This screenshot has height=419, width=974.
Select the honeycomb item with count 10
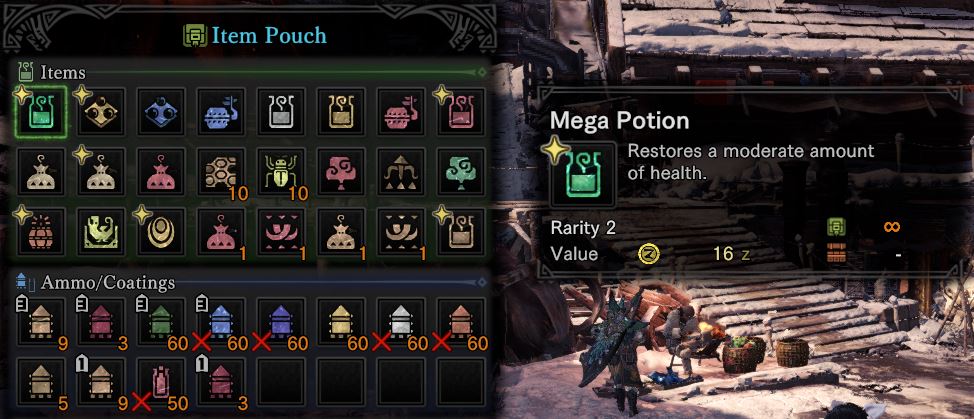point(221,172)
